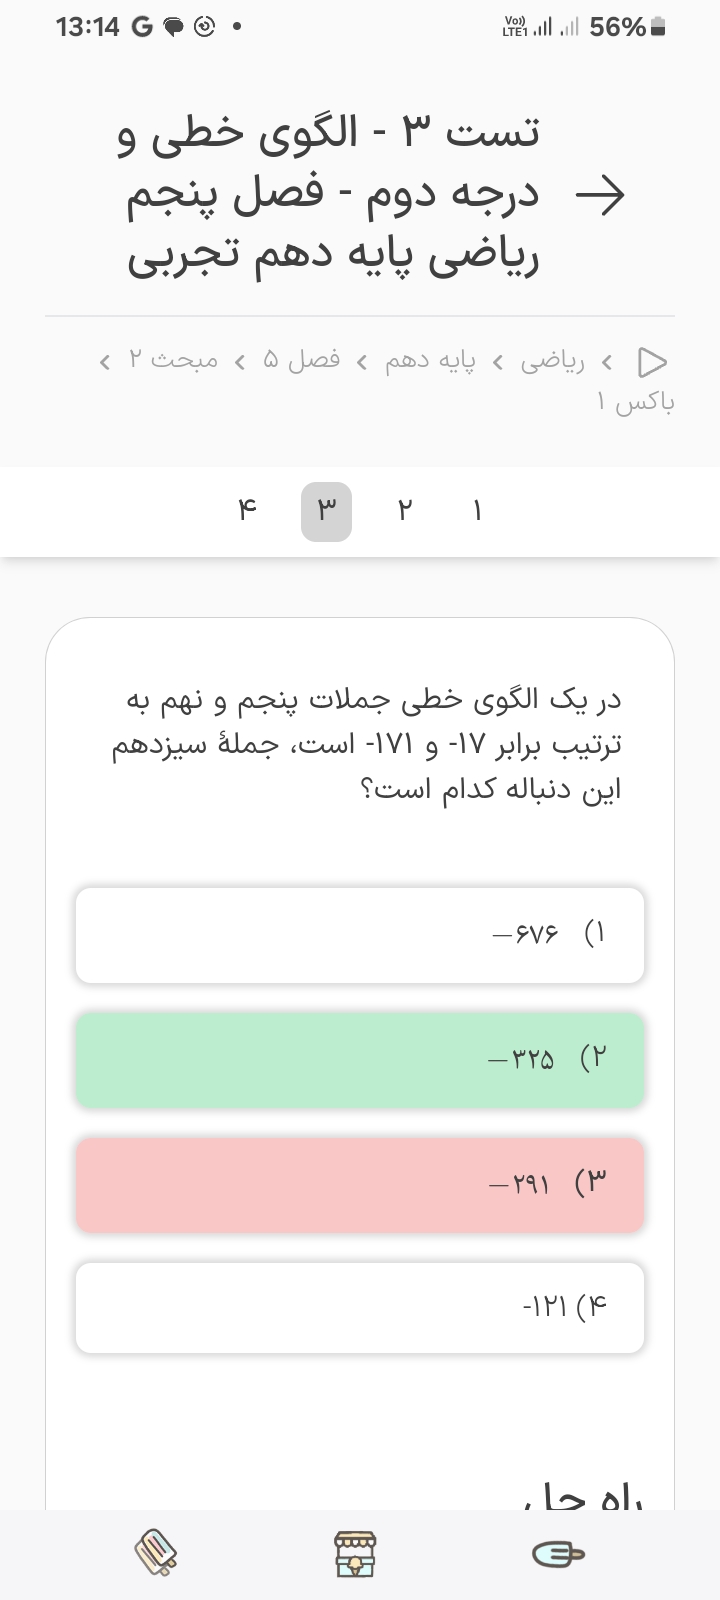Select the red answer option −۲۹۱
This screenshot has height=1600, width=720.
360,1185
